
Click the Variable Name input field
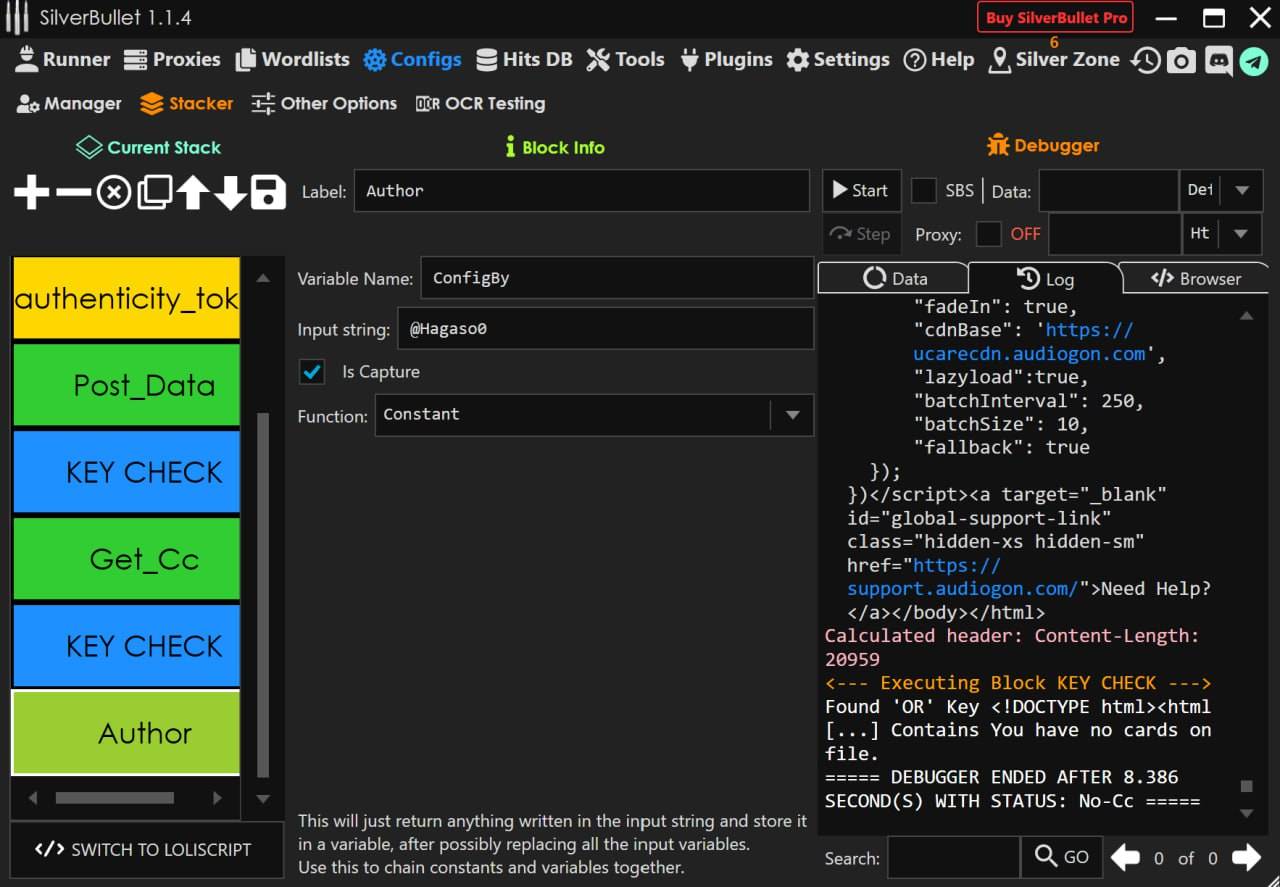[x=616, y=278]
